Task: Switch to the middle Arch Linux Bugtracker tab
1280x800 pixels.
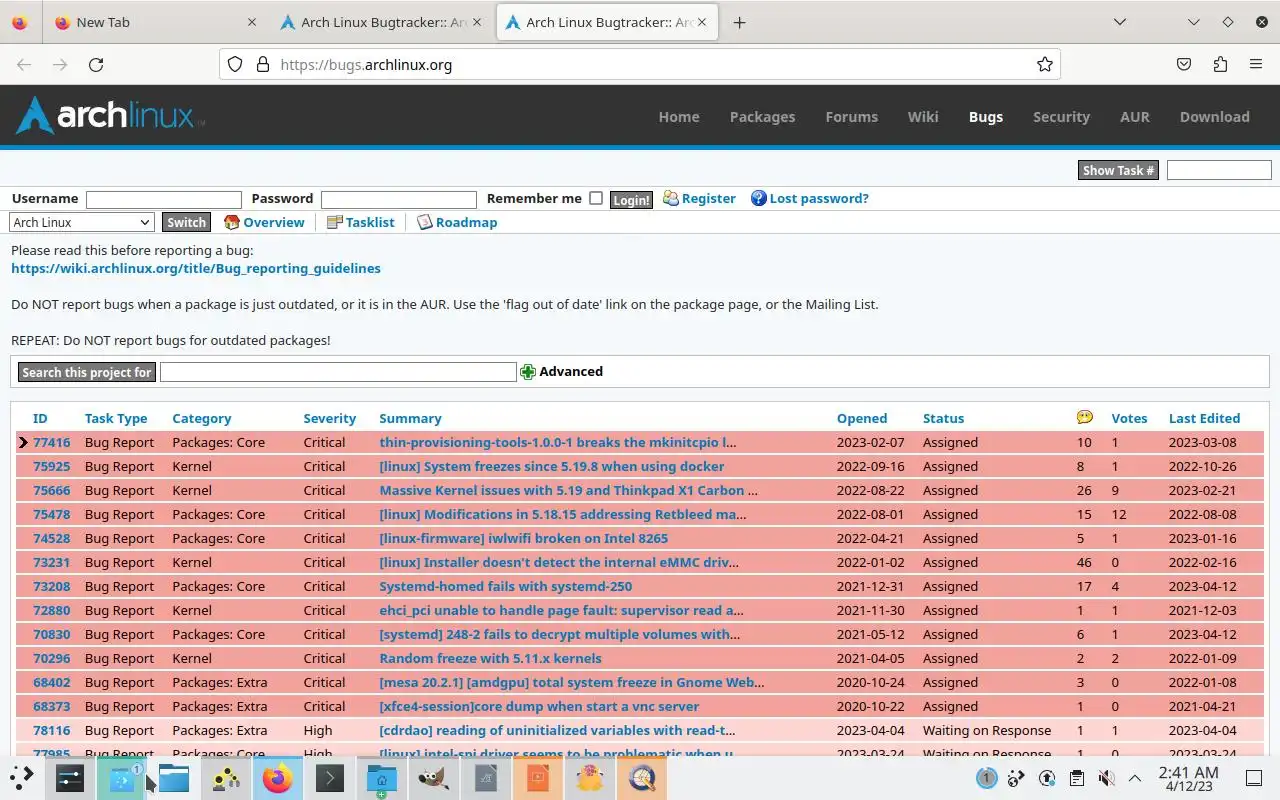Action: [x=381, y=22]
